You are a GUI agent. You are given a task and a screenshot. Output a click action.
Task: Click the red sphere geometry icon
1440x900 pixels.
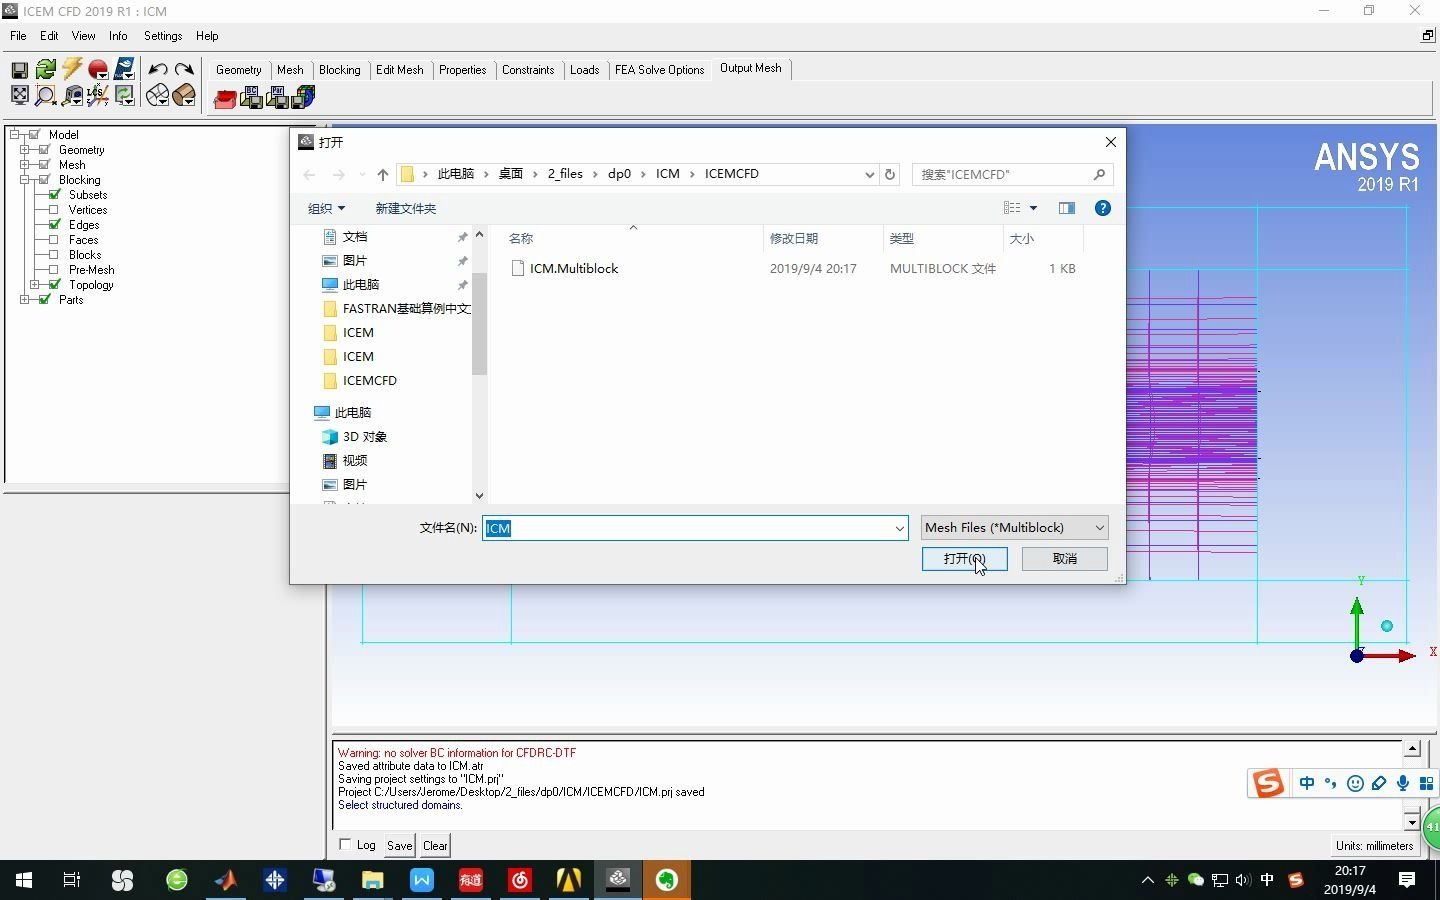point(98,69)
